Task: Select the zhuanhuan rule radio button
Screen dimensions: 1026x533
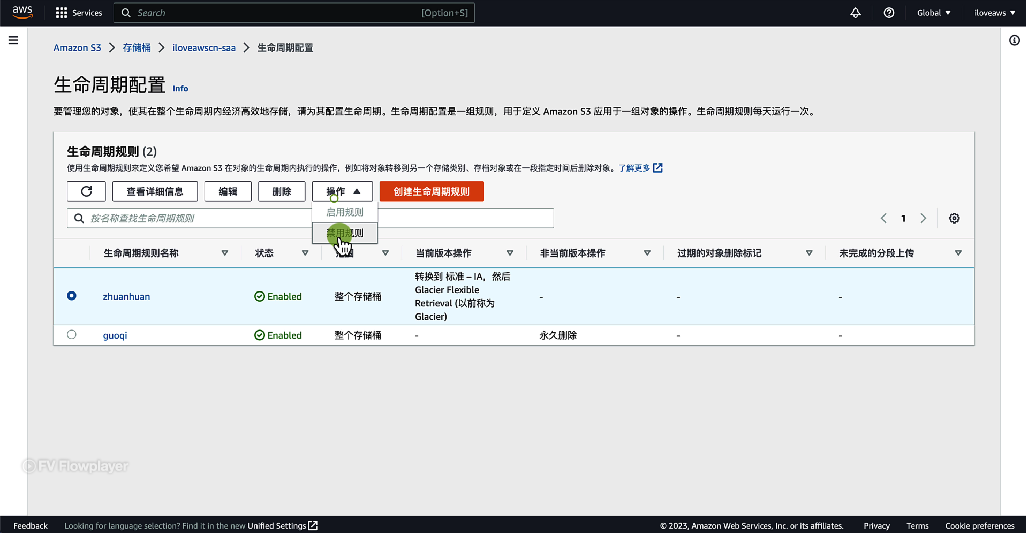Action: pos(71,296)
